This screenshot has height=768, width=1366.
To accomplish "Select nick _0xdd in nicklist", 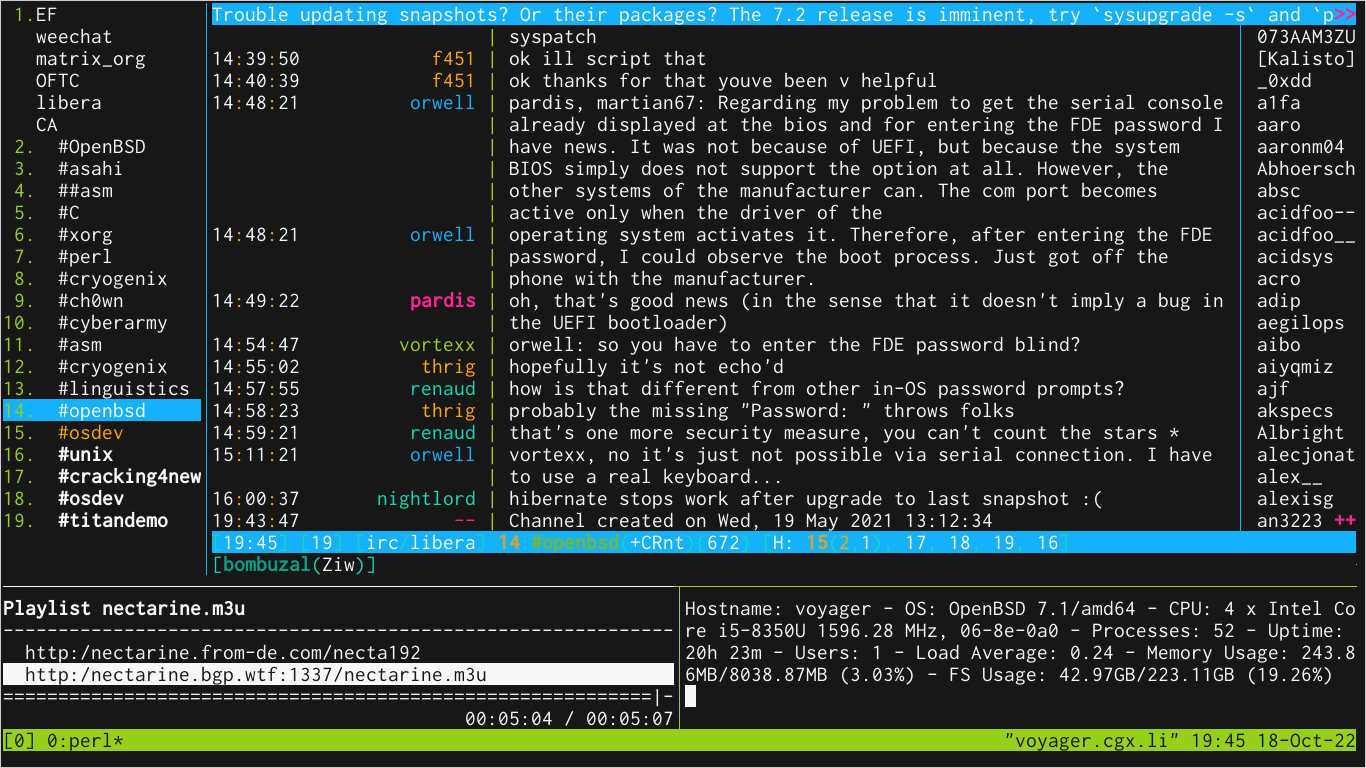I will tap(1285, 81).
